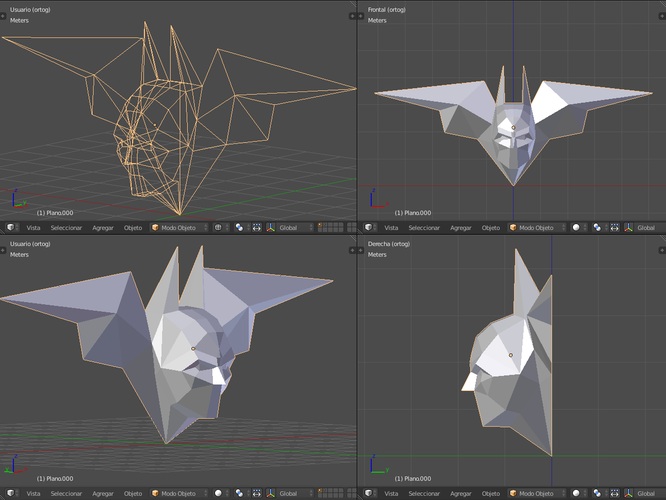Screen dimensions: 666x500
Task: Toggle first layer button in solid Usuario viewport
Action: tap(320, 491)
